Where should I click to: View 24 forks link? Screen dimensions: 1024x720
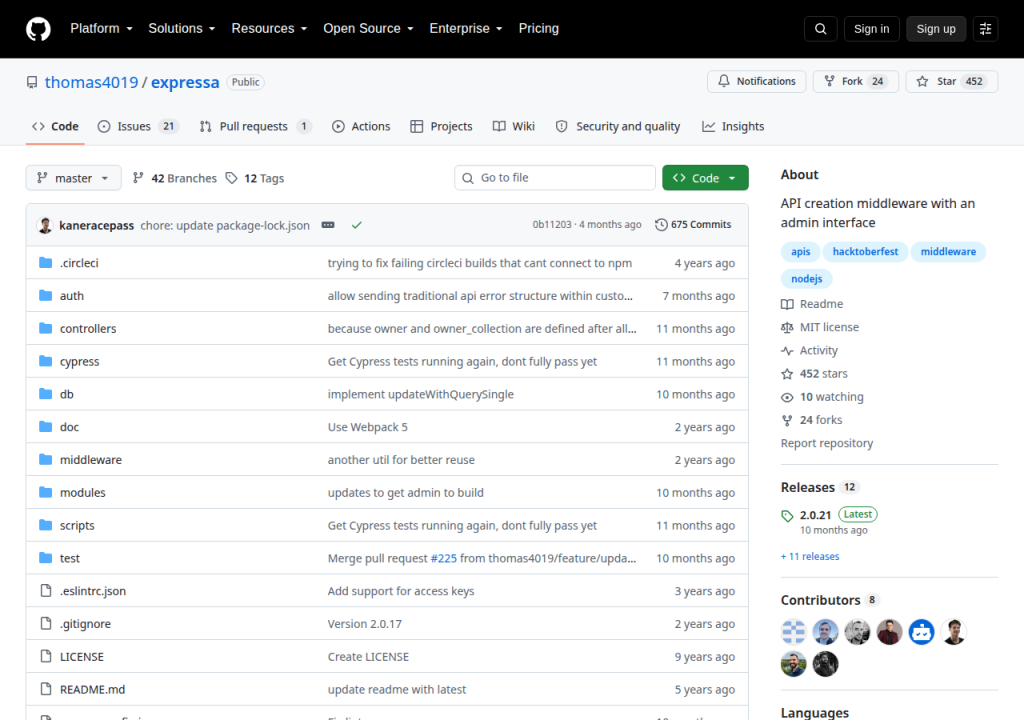point(812,420)
